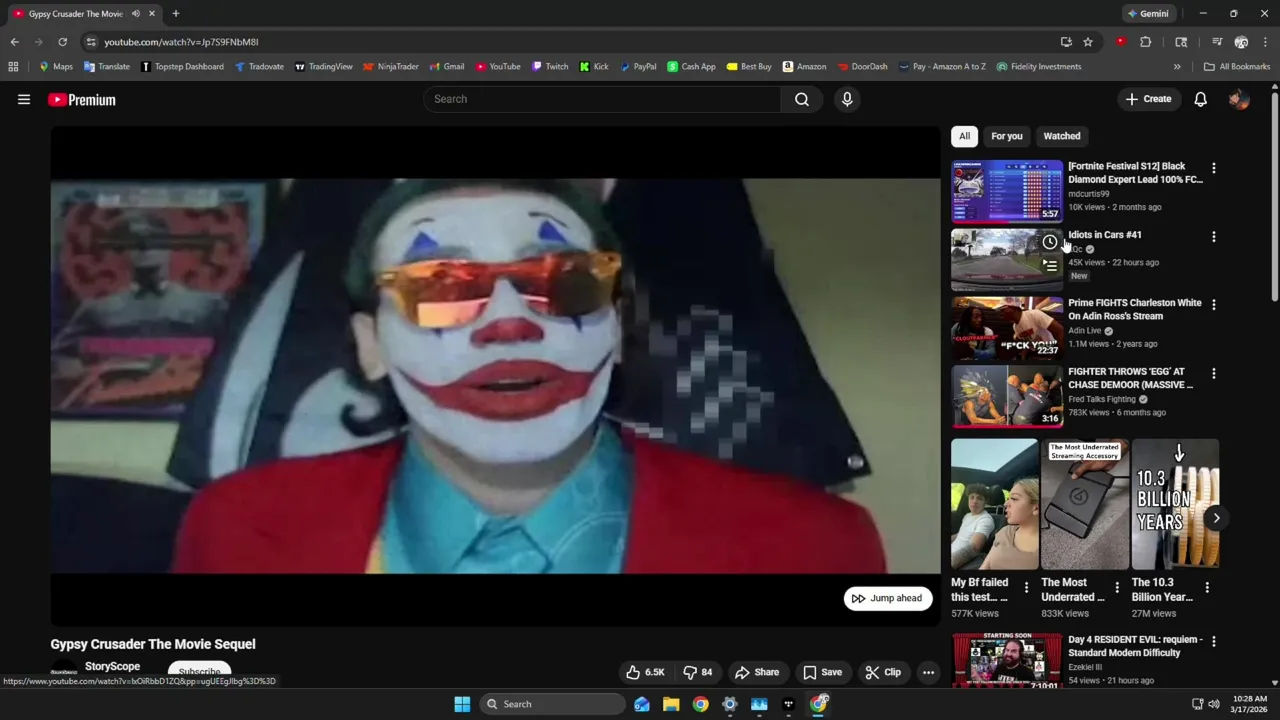Go back in browser history

point(14,42)
